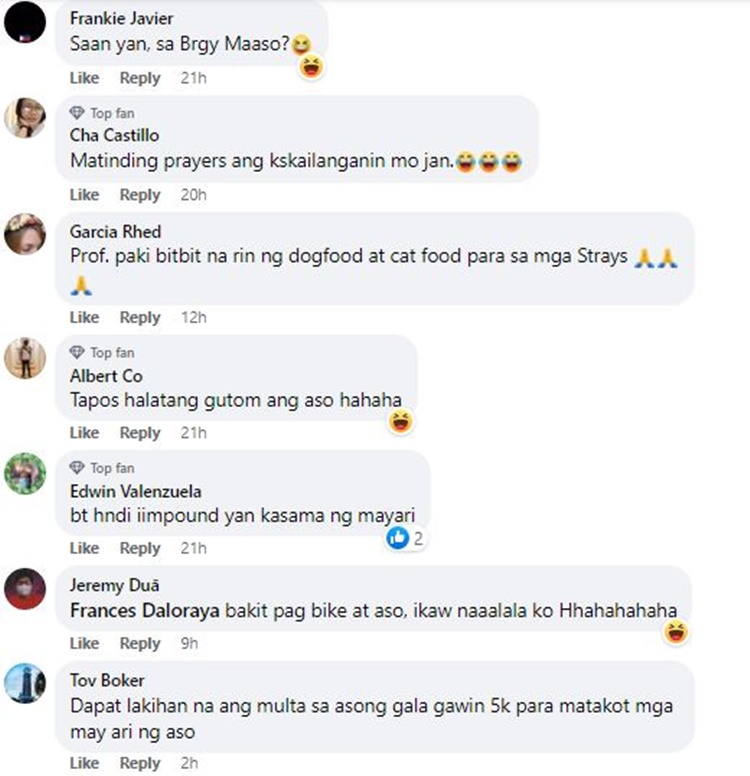This screenshot has width=750, height=776.
Task: Click Cha Castillo's Top fan diamond badge
Action: pyautogui.click(x=77, y=113)
